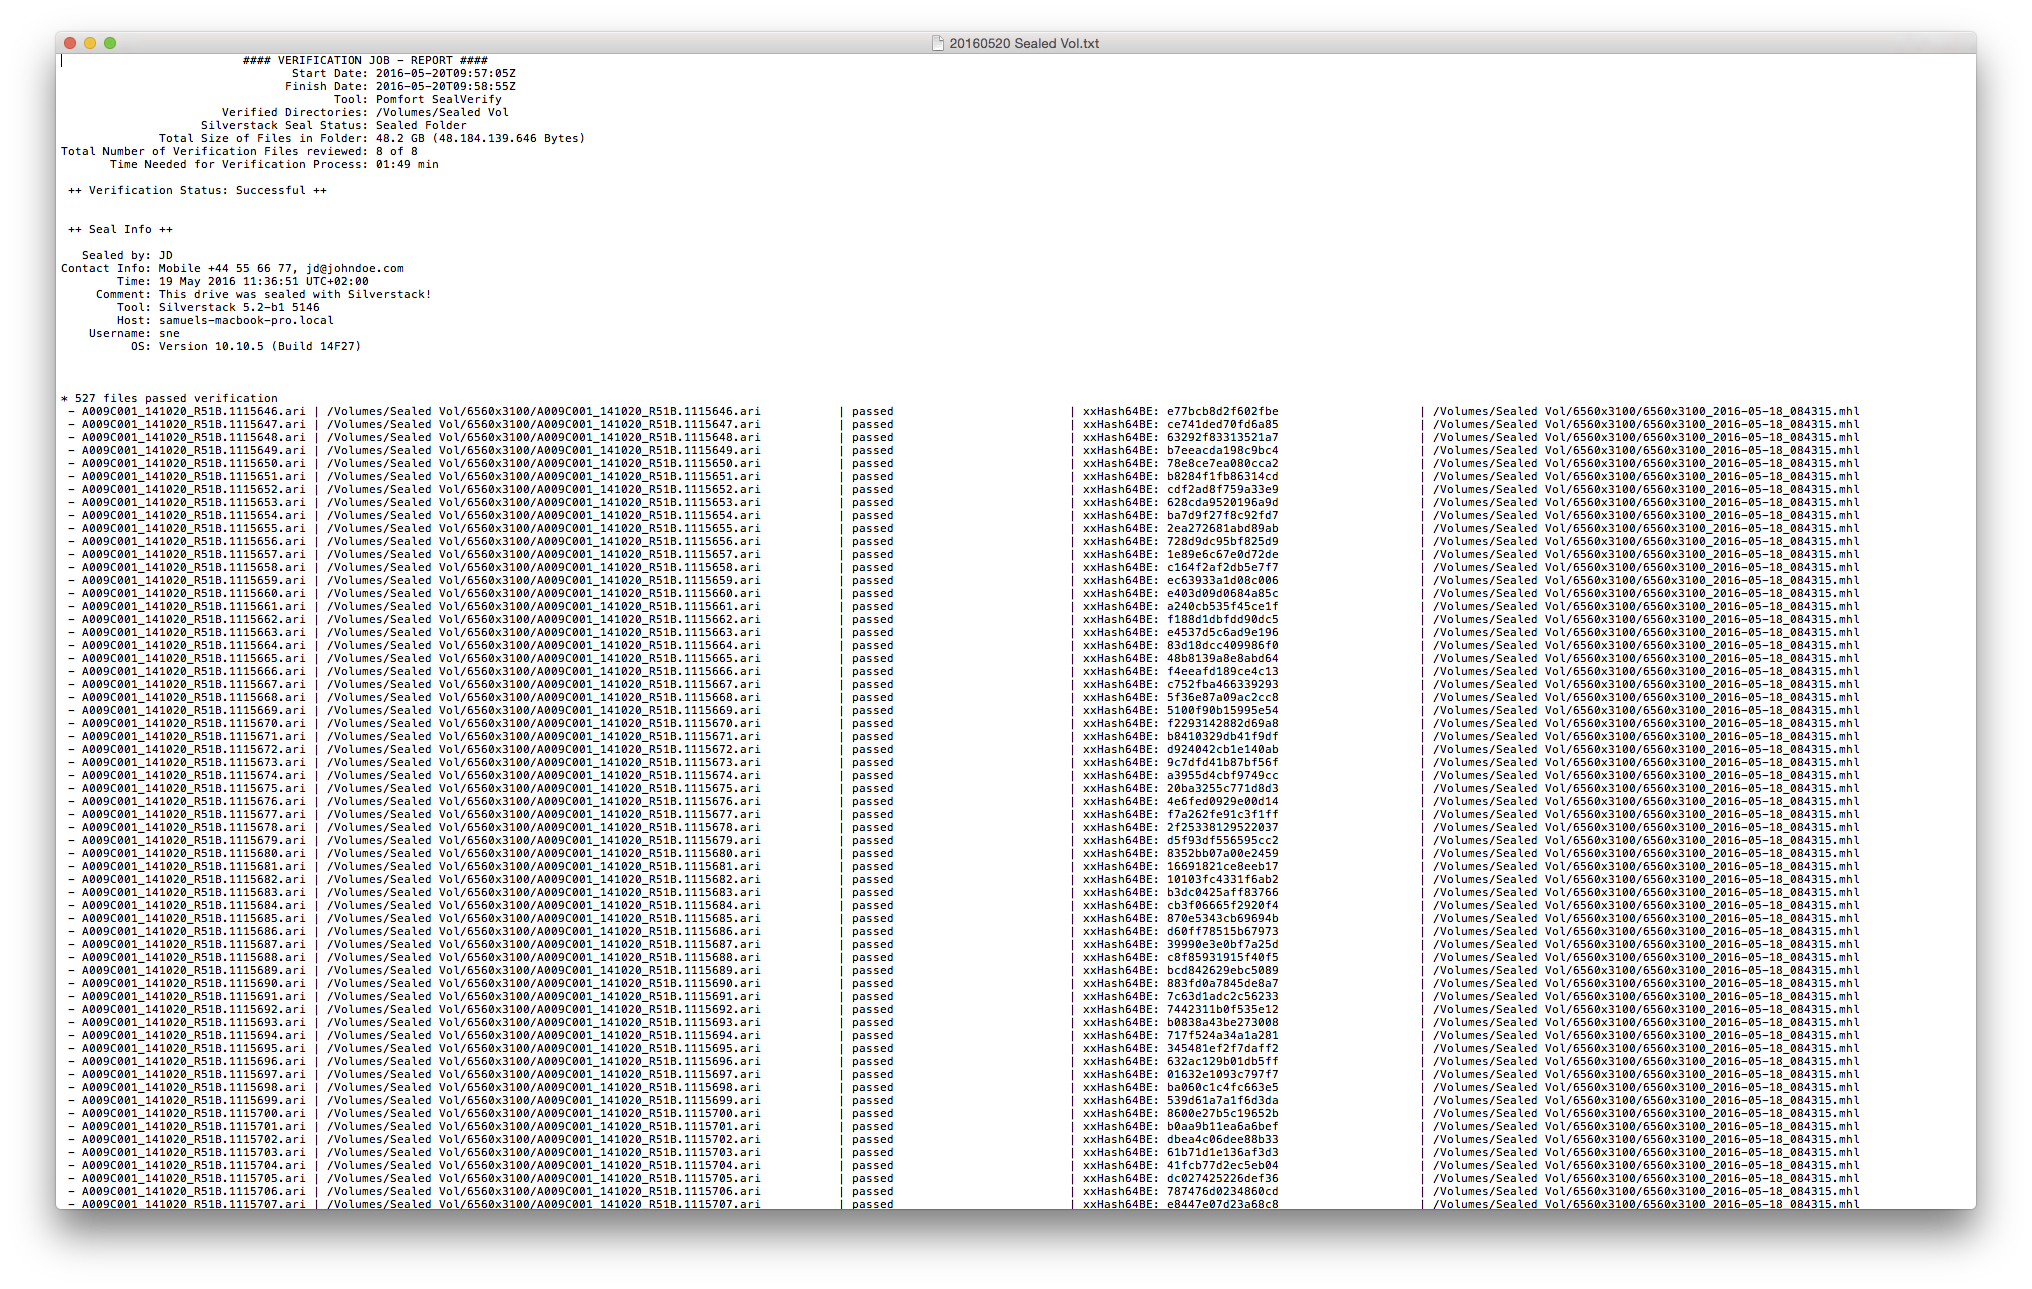
Task: Click the username value 'sne'
Action: coord(169,333)
